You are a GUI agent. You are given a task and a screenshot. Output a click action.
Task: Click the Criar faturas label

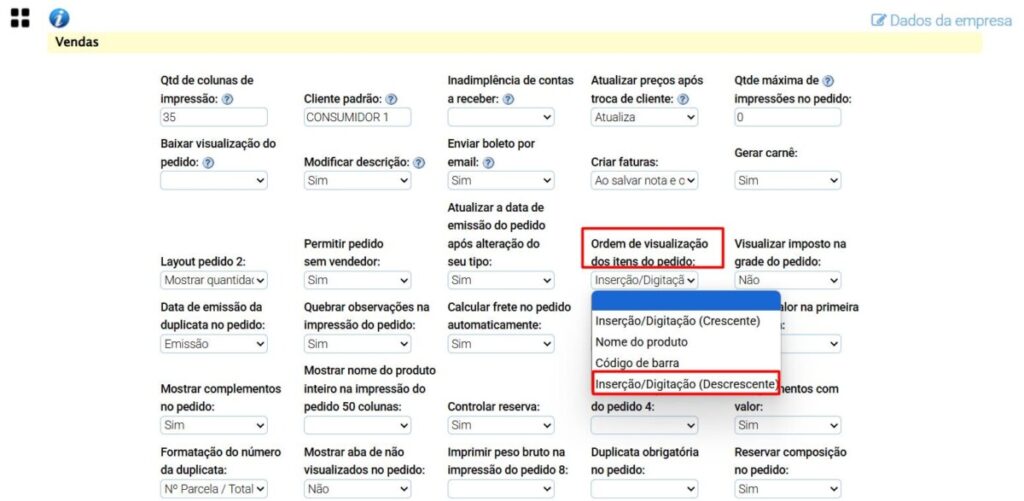(x=622, y=162)
